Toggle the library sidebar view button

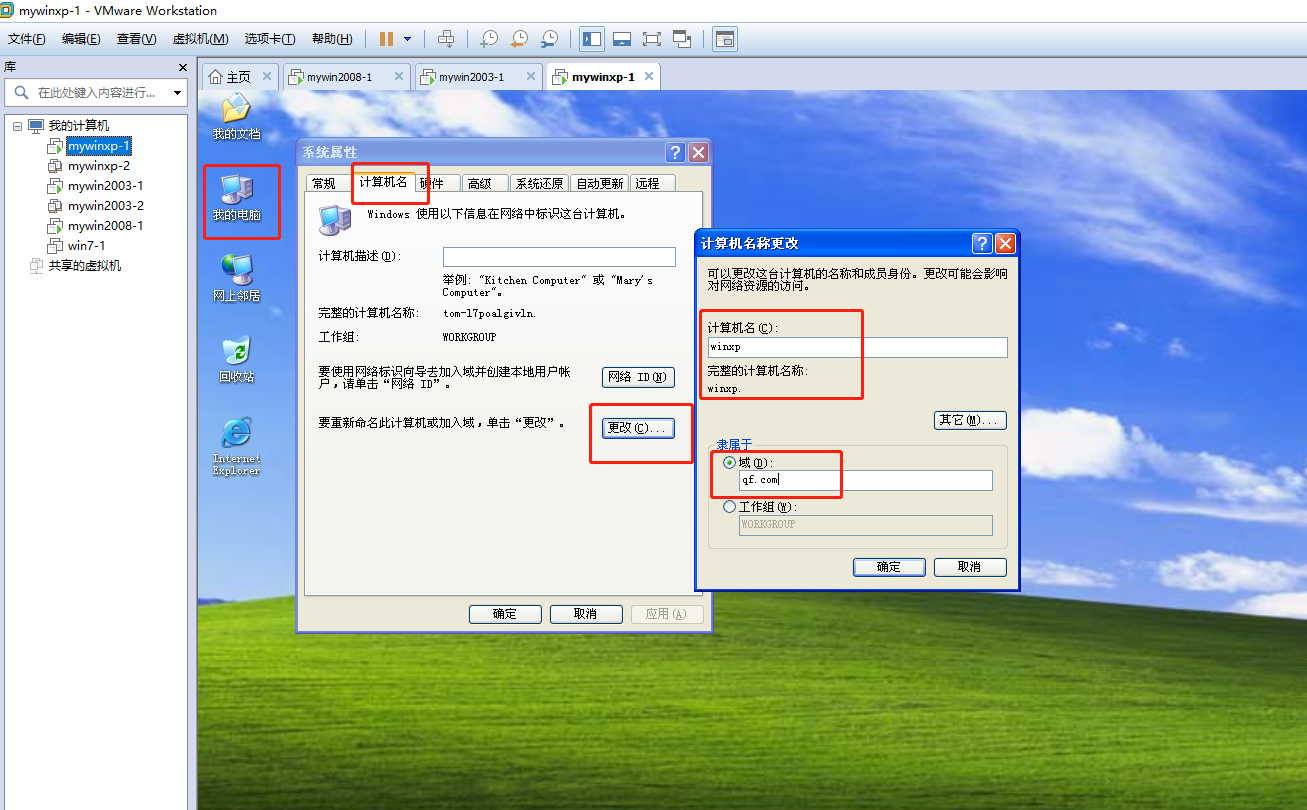point(592,39)
